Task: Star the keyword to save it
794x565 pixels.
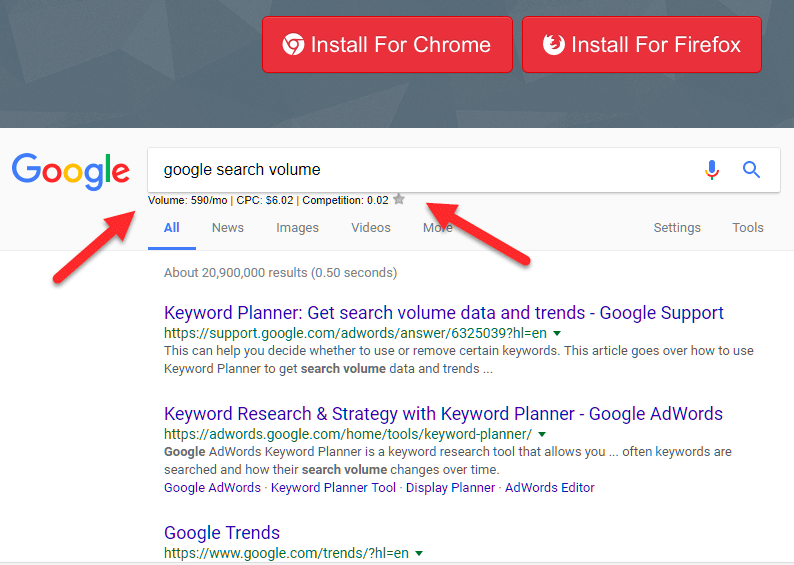Action: point(399,199)
